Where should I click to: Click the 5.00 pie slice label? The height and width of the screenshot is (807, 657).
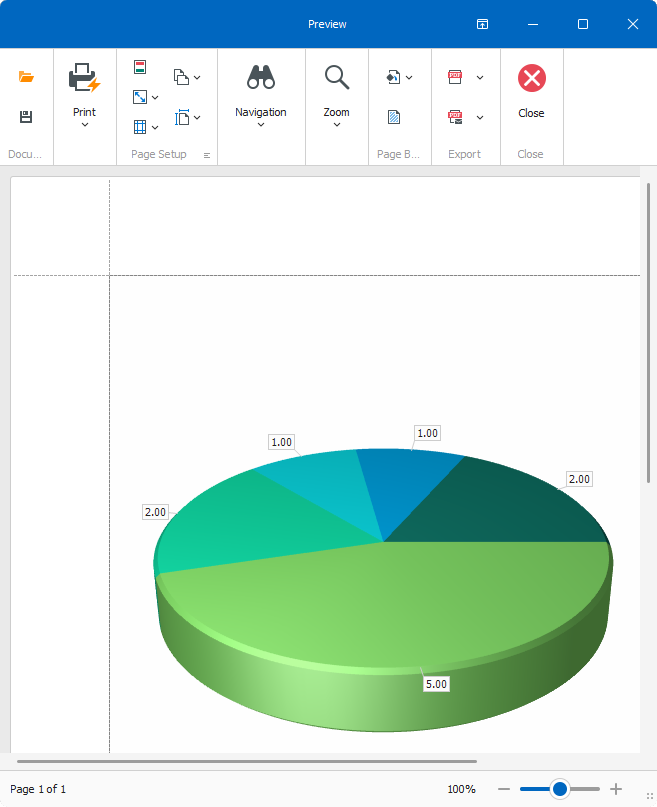coord(436,684)
